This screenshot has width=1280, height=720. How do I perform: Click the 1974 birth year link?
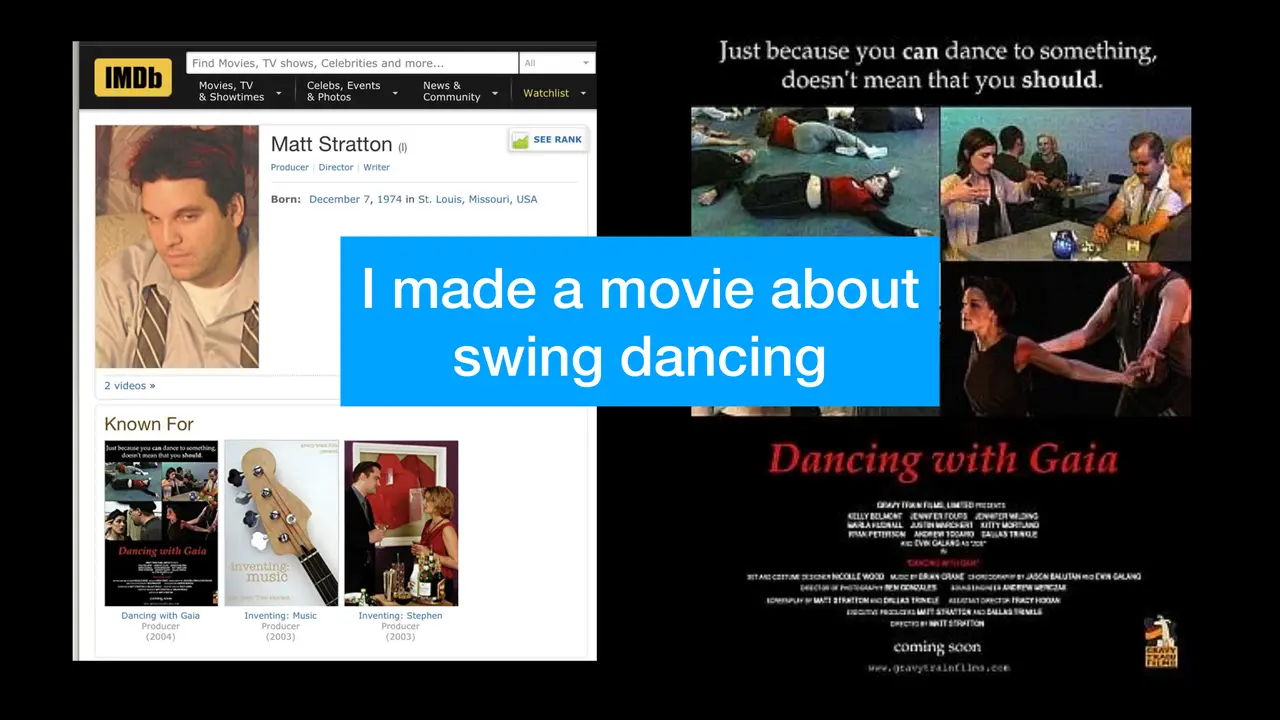click(x=389, y=199)
